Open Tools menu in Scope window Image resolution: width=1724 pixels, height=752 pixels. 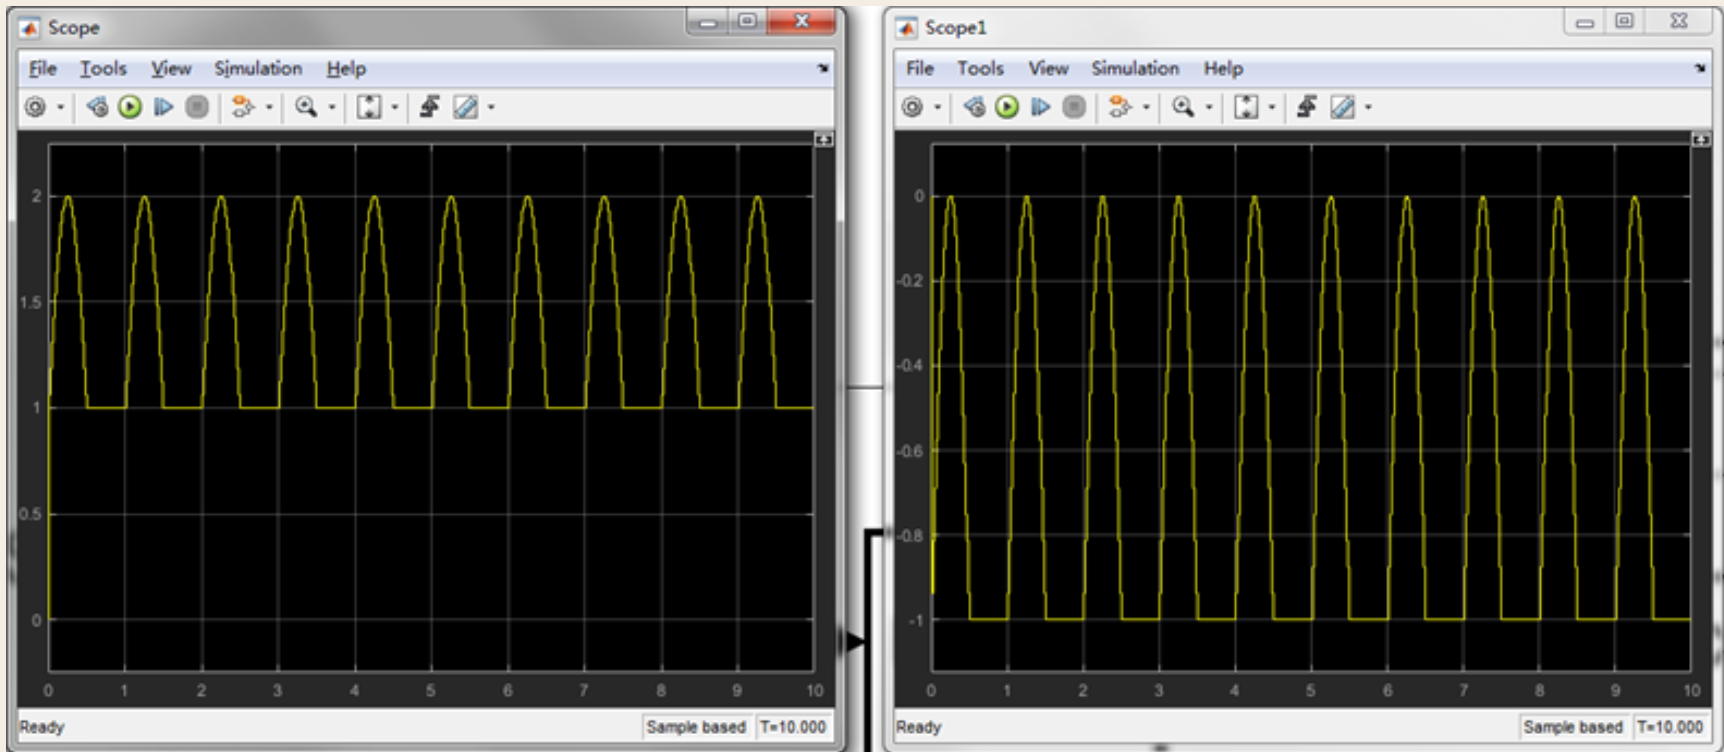tap(103, 69)
